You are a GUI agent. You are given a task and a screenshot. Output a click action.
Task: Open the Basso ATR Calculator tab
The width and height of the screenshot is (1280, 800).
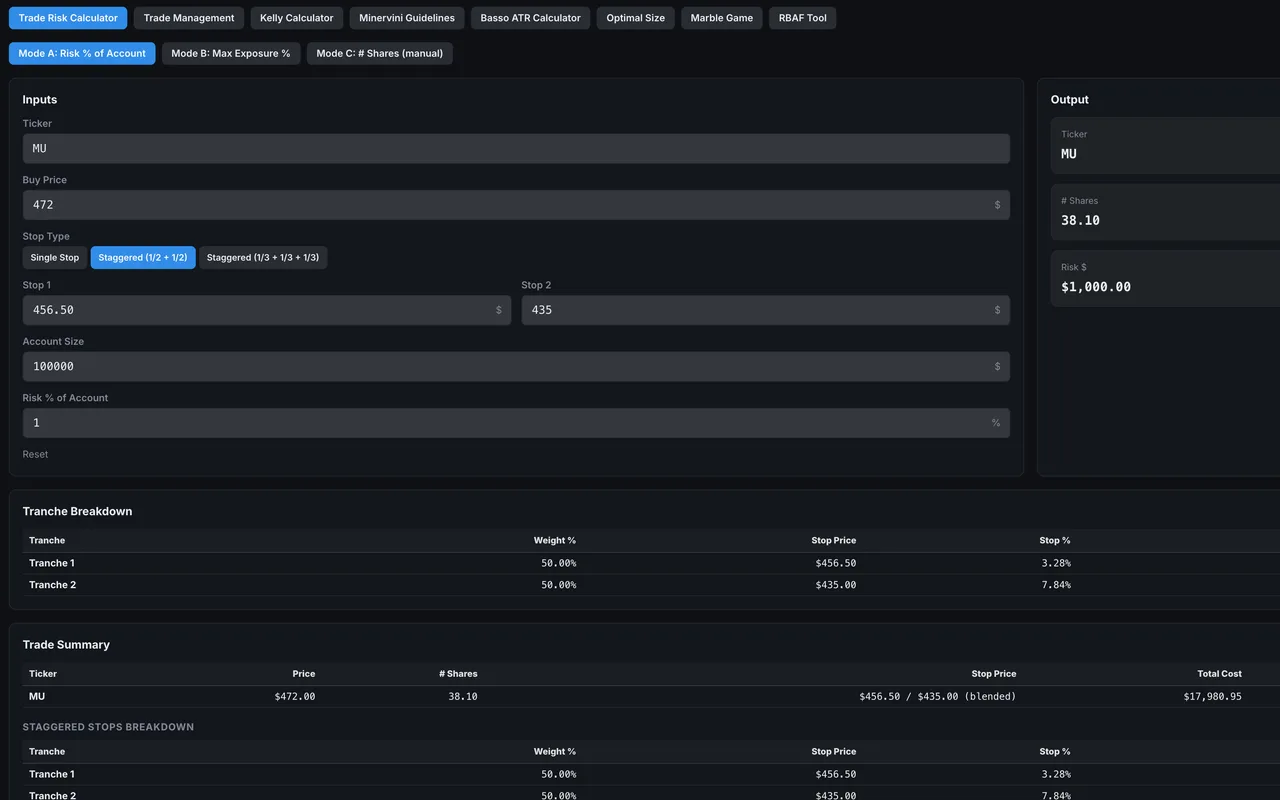click(x=530, y=18)
